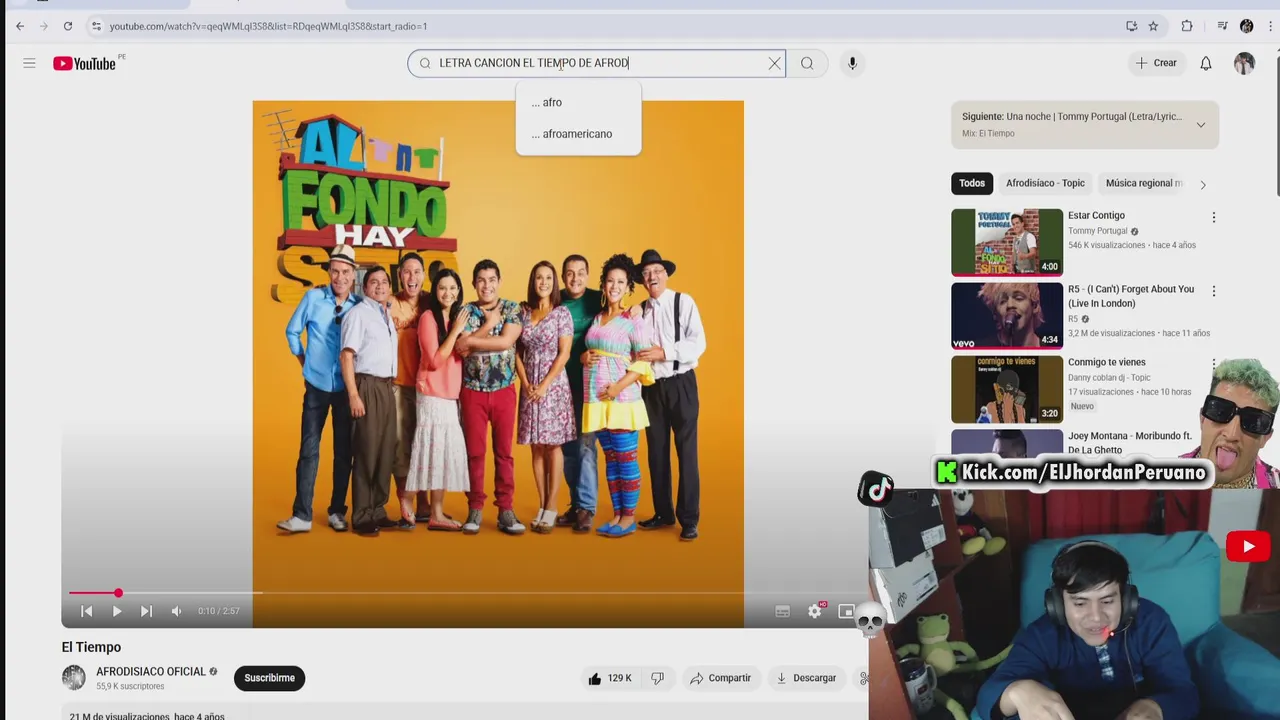The height and width of the screenshot is (720, 1280).
Task: Click the '55,9 K suscriptores' text
Action: (130, 687)
